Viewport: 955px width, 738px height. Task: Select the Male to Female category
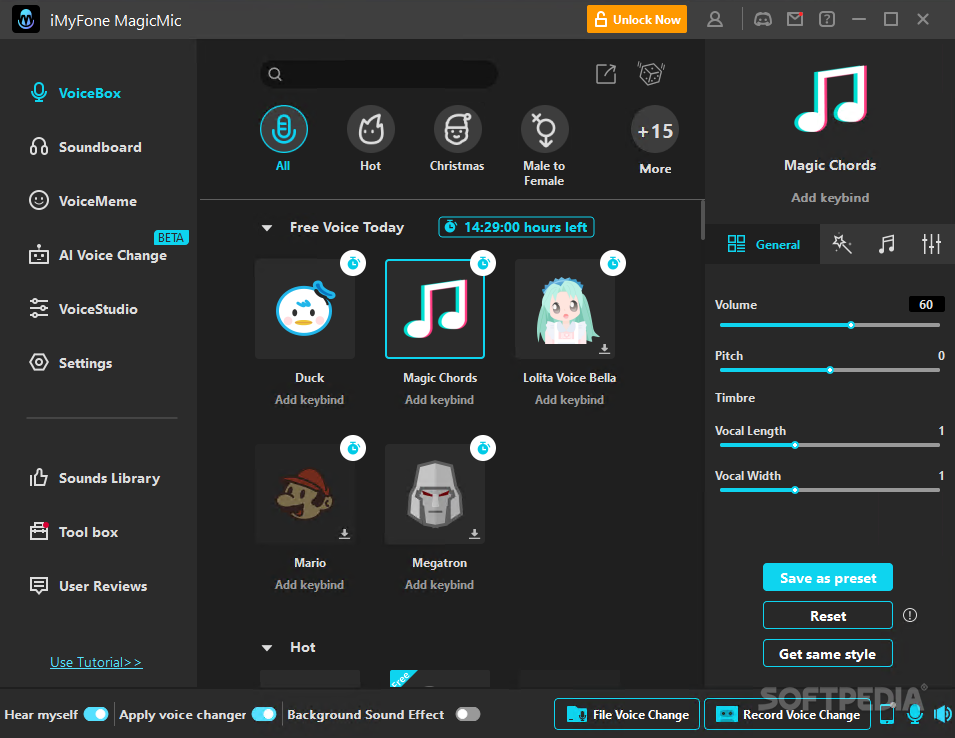pyautogui.click(x=544, y=129)
